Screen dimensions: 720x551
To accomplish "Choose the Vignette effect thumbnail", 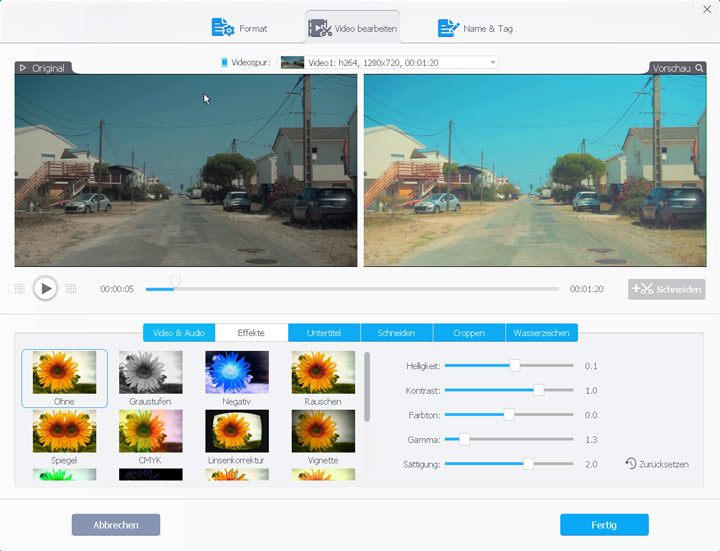I will tap(323, 432).
